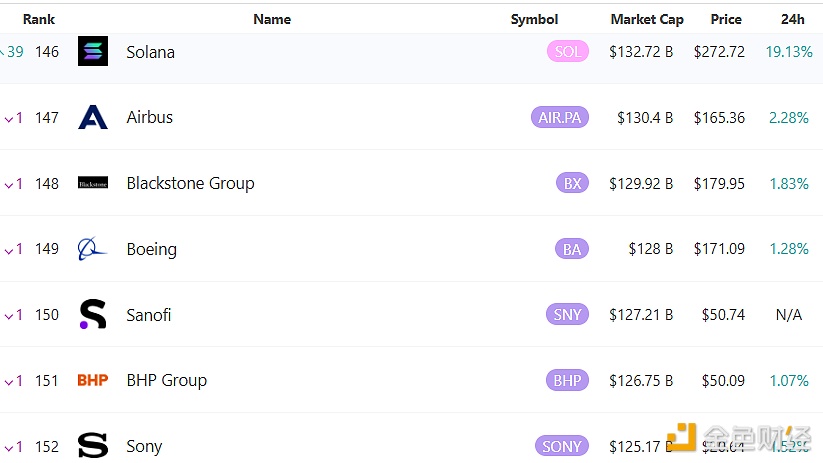Click the Airbus logo icon
Viewport: 823px width, 463px height.
pyautogui.click(x=93, y=118)
